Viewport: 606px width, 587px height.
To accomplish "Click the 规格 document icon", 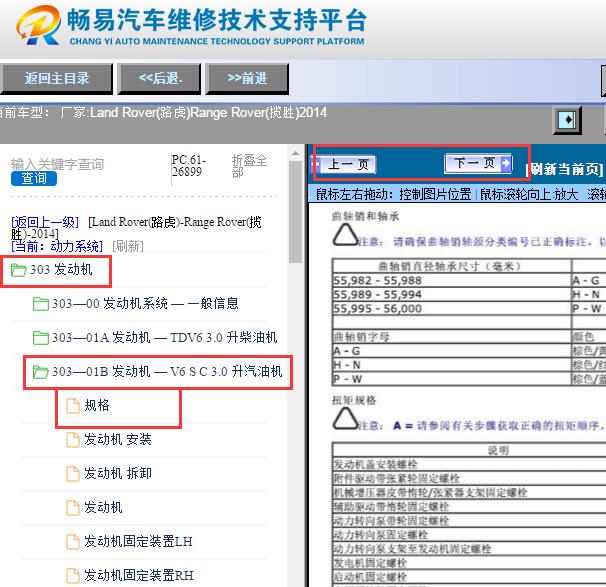I will 73,406.
